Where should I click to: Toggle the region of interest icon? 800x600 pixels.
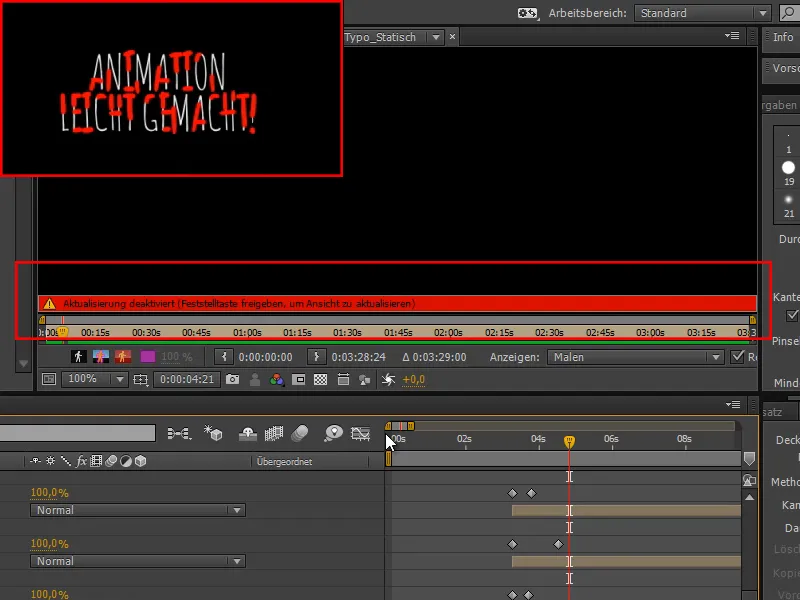click(x=298, y=379)
